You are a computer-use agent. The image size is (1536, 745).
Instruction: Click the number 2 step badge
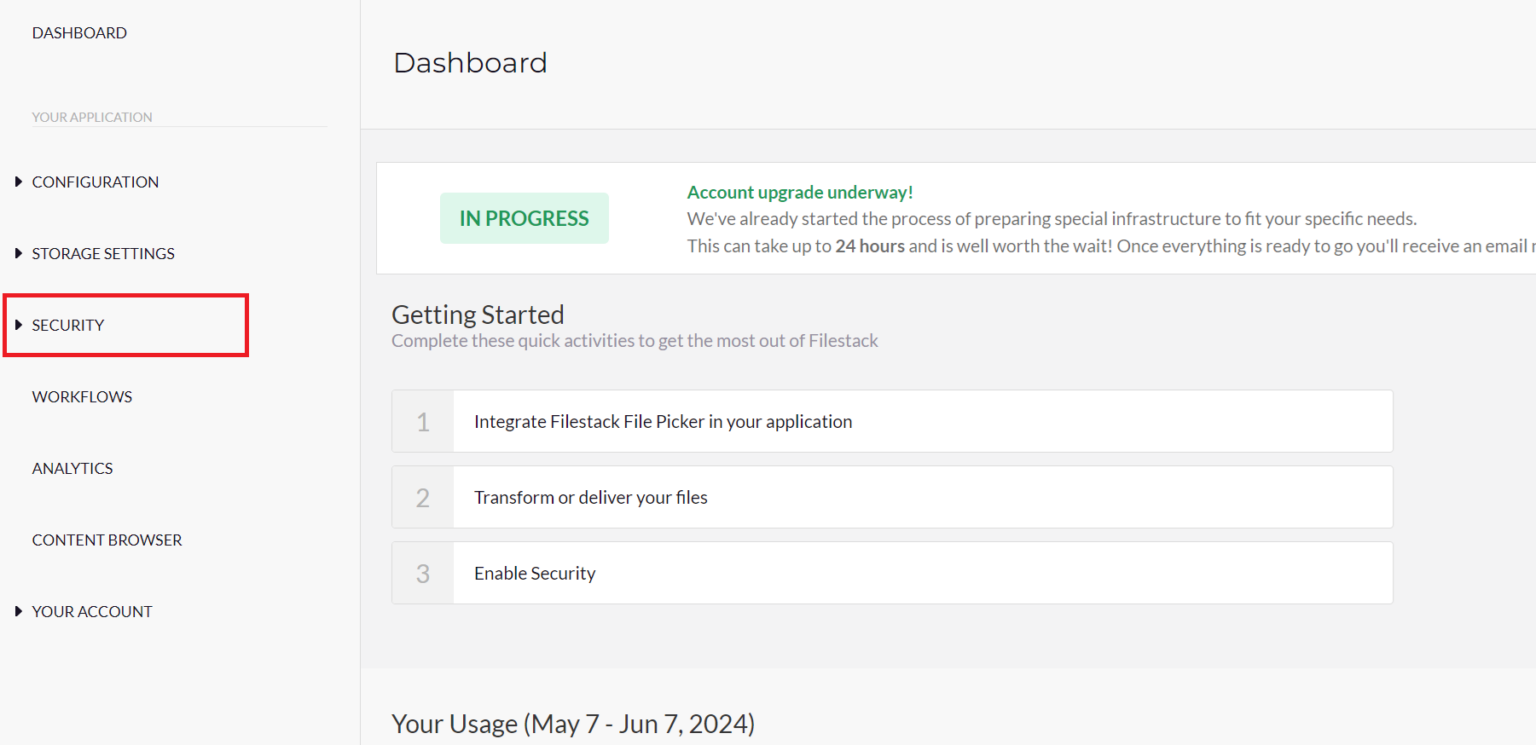pyautogui.click(x=423, y=497)
